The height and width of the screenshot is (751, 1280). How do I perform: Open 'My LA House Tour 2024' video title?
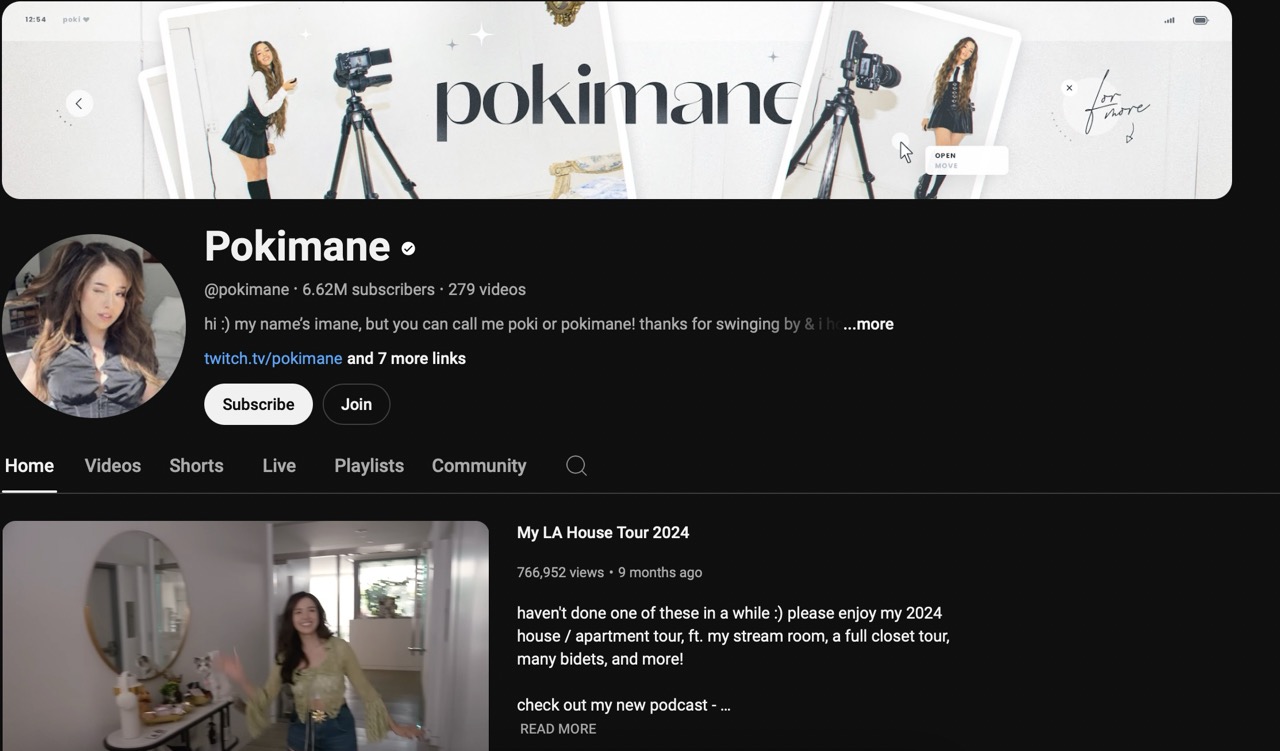click(x=603, y=533)
